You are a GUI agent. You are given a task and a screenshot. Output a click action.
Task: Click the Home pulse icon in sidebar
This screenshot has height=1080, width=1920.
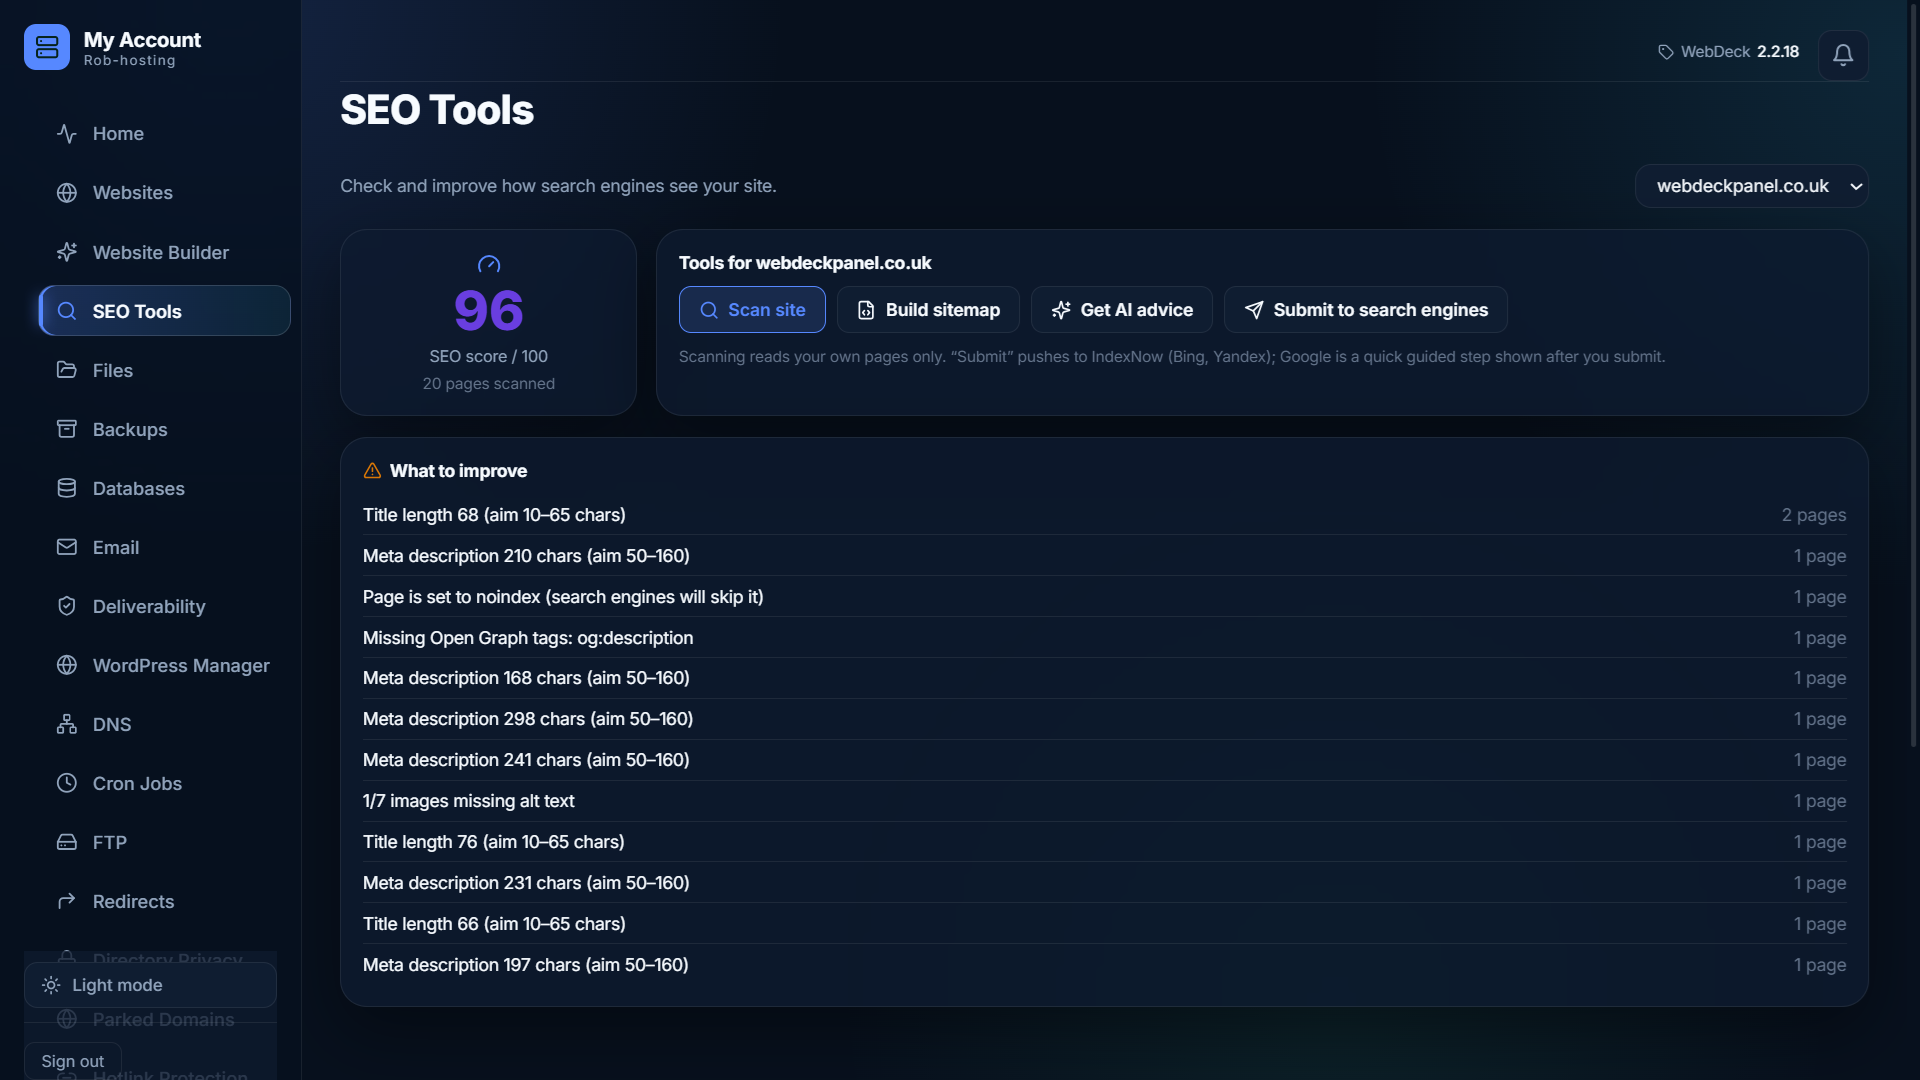pyautogui.click(x=67, y=134)
